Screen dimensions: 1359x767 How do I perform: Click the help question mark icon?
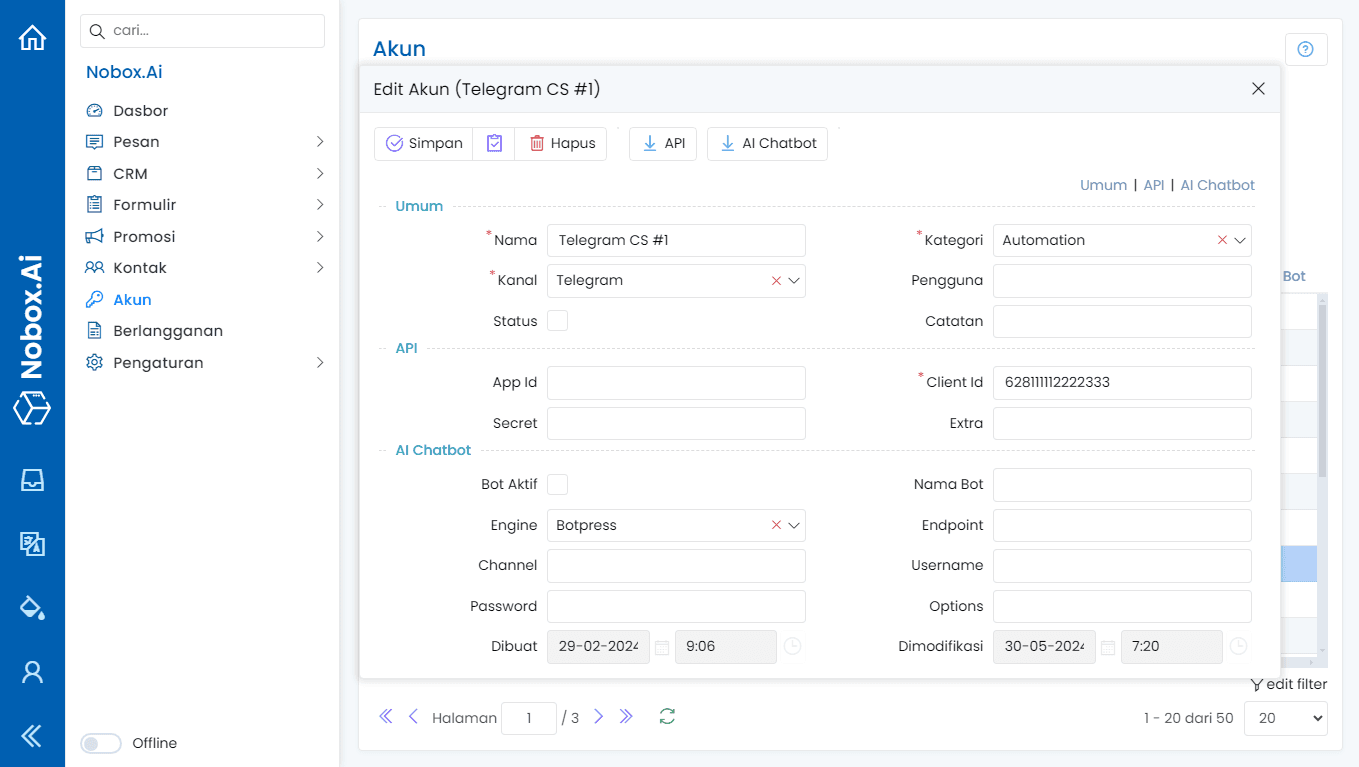tap(1305, 49)
